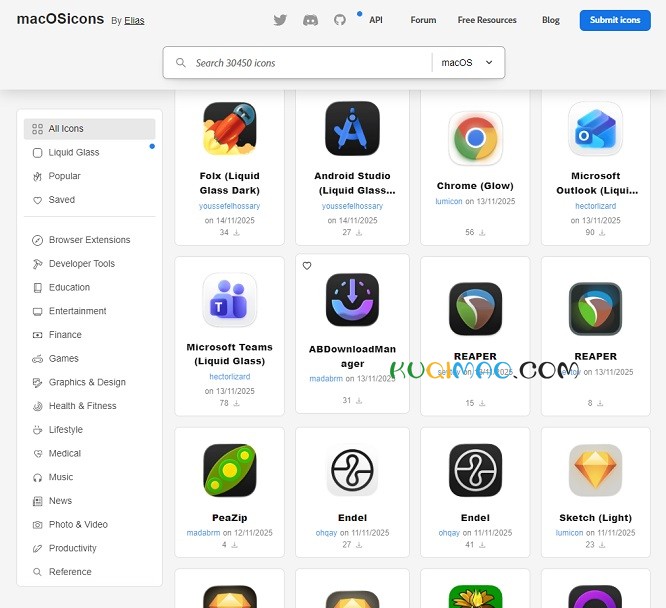Open the Free Resources link
The image size is (666, 608).
click(487, 20)
